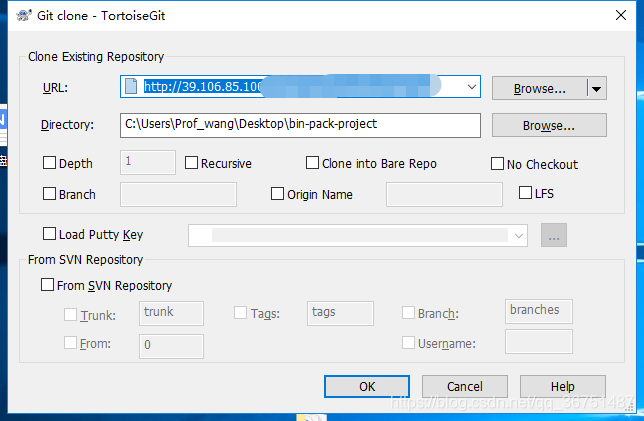Click the branches text field
644x421 pixels.
[x=539, y=311]
